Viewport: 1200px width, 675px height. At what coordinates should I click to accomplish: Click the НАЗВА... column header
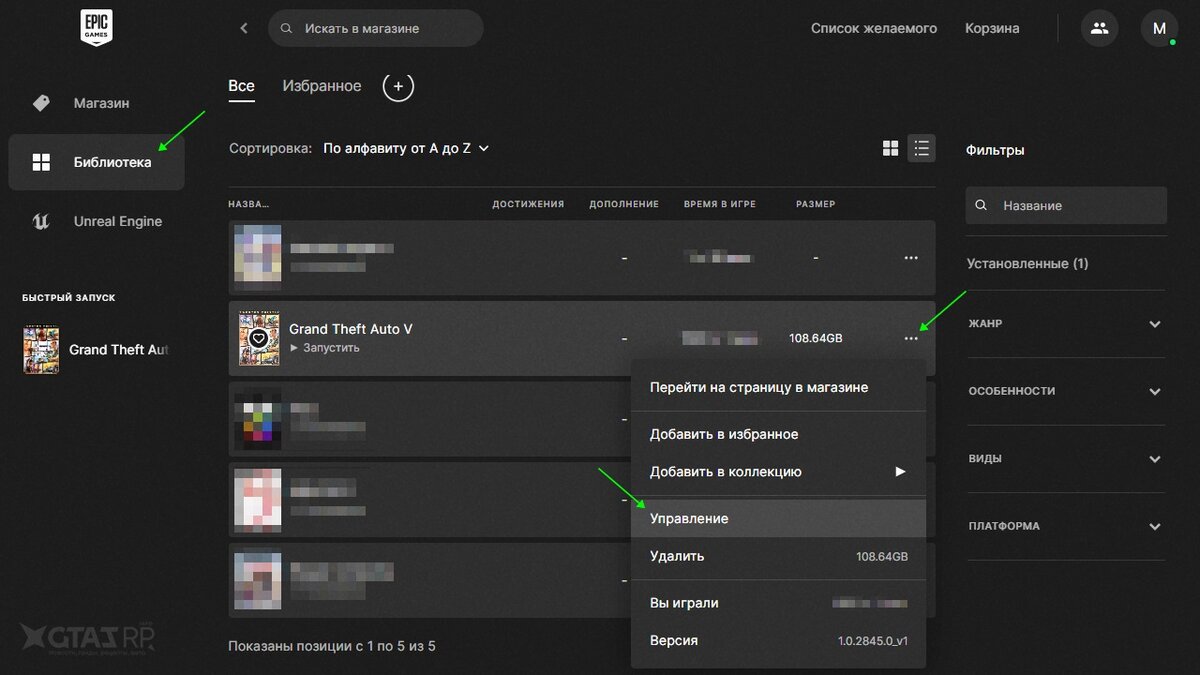(248, 204)
